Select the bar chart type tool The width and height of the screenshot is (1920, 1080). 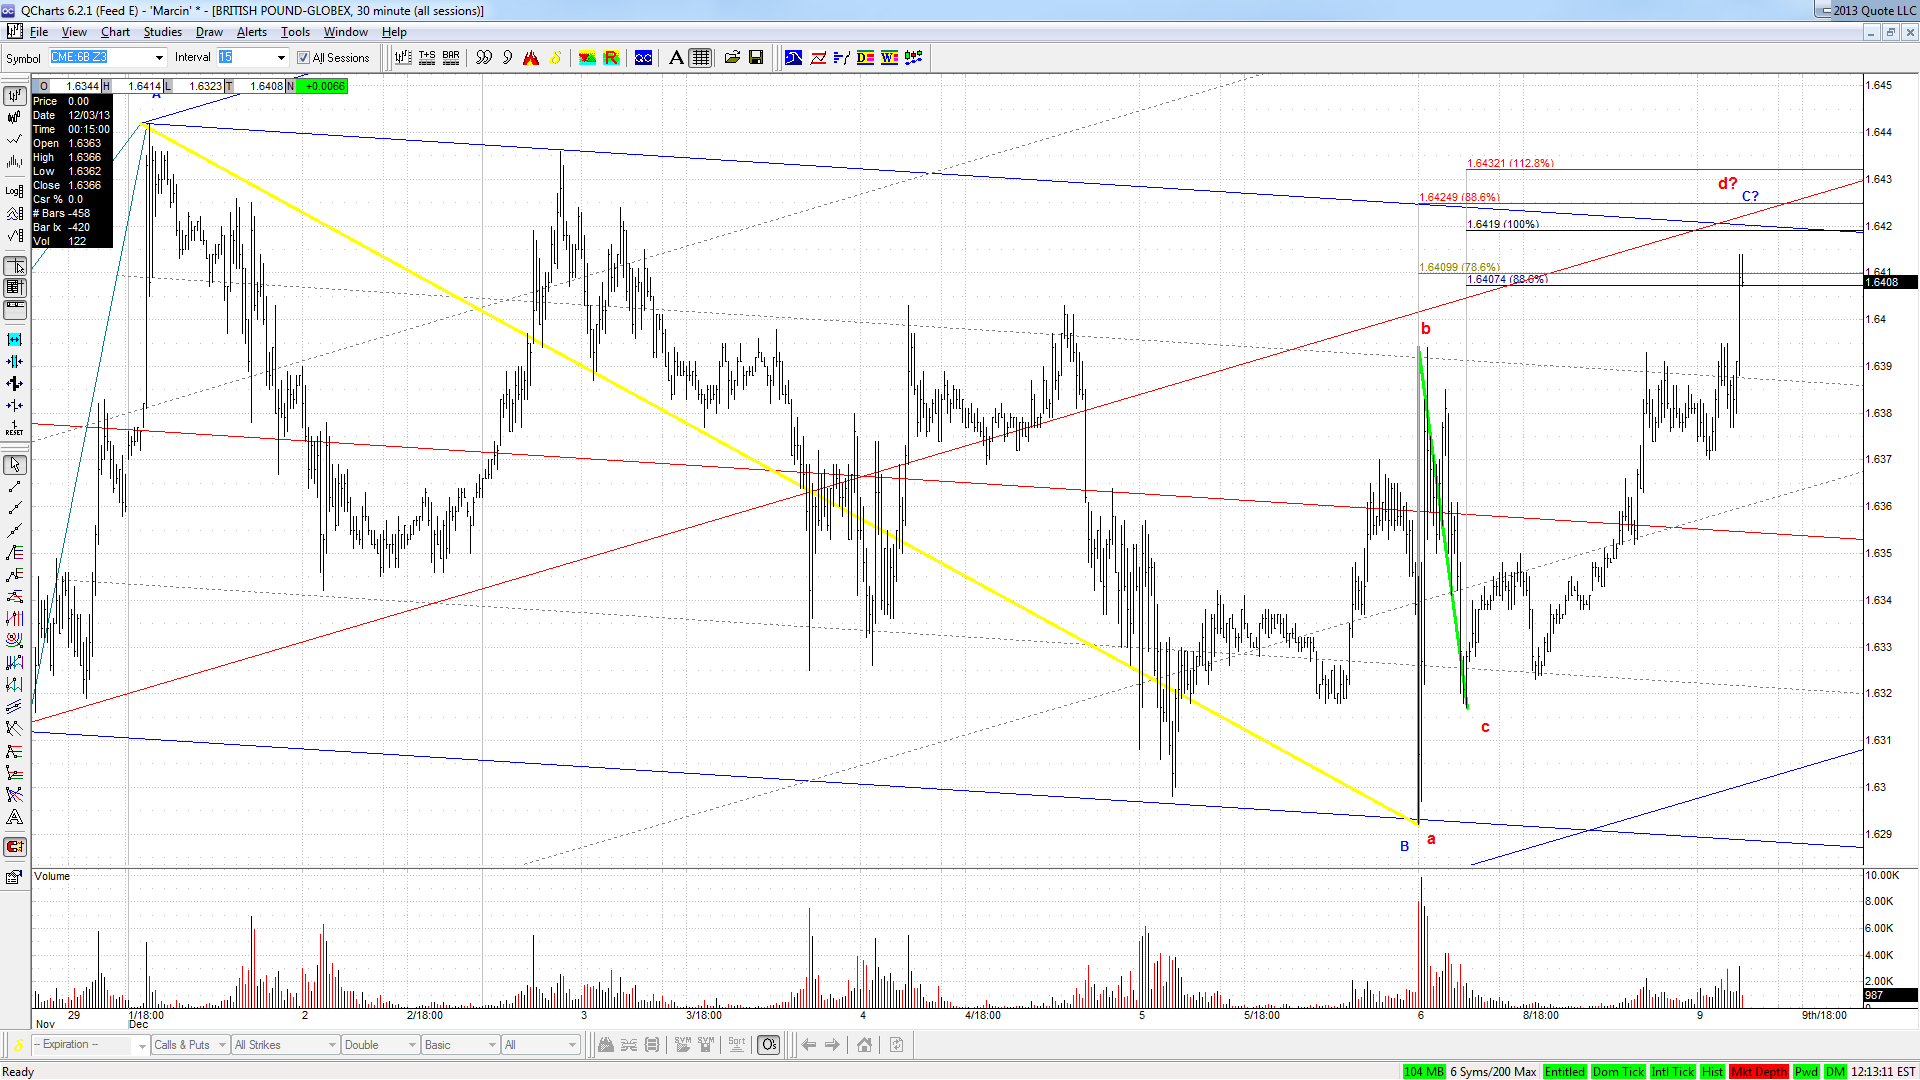14,96
